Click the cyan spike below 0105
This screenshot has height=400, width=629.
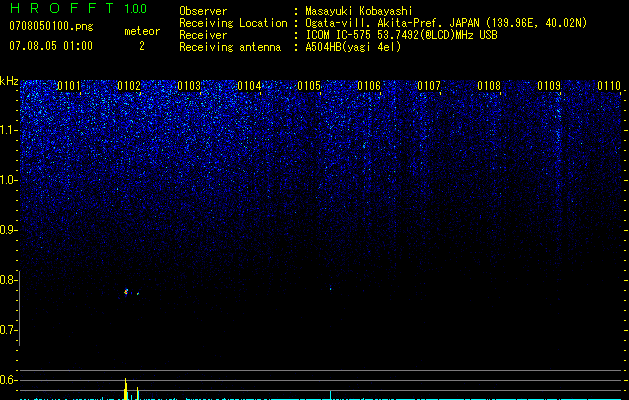click(331, 395)
